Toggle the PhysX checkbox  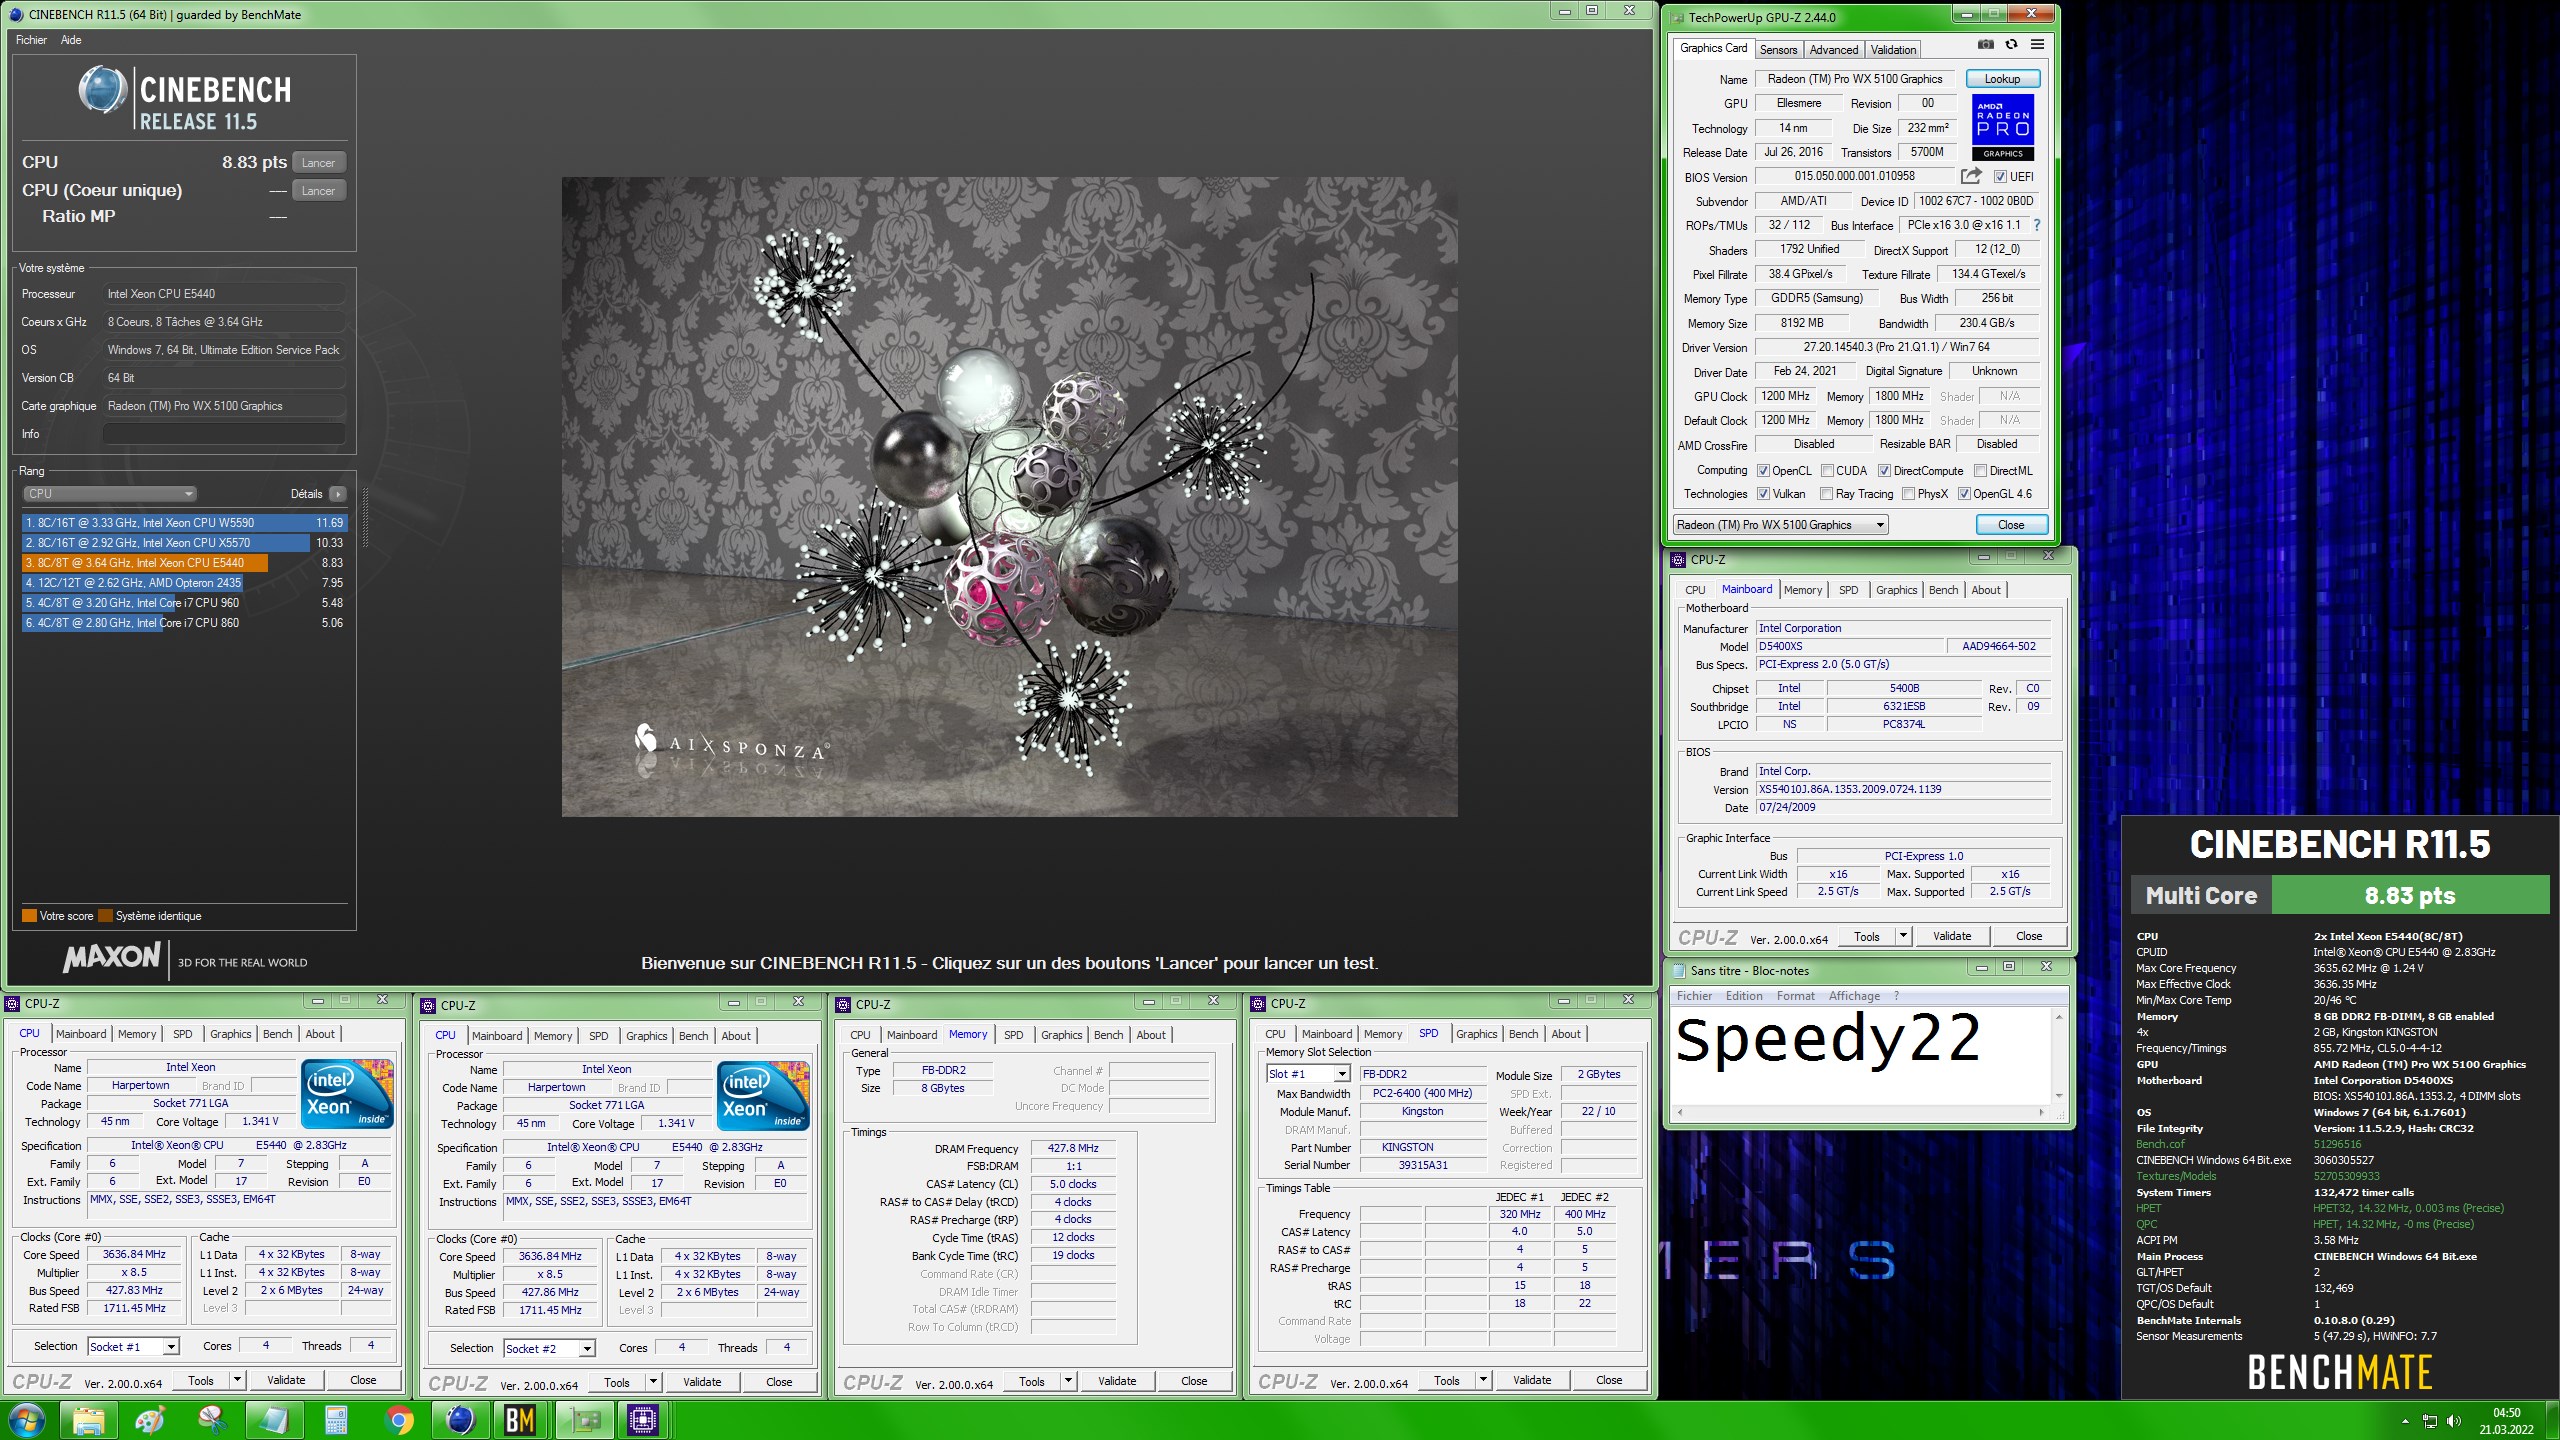tap(1908, 494)
